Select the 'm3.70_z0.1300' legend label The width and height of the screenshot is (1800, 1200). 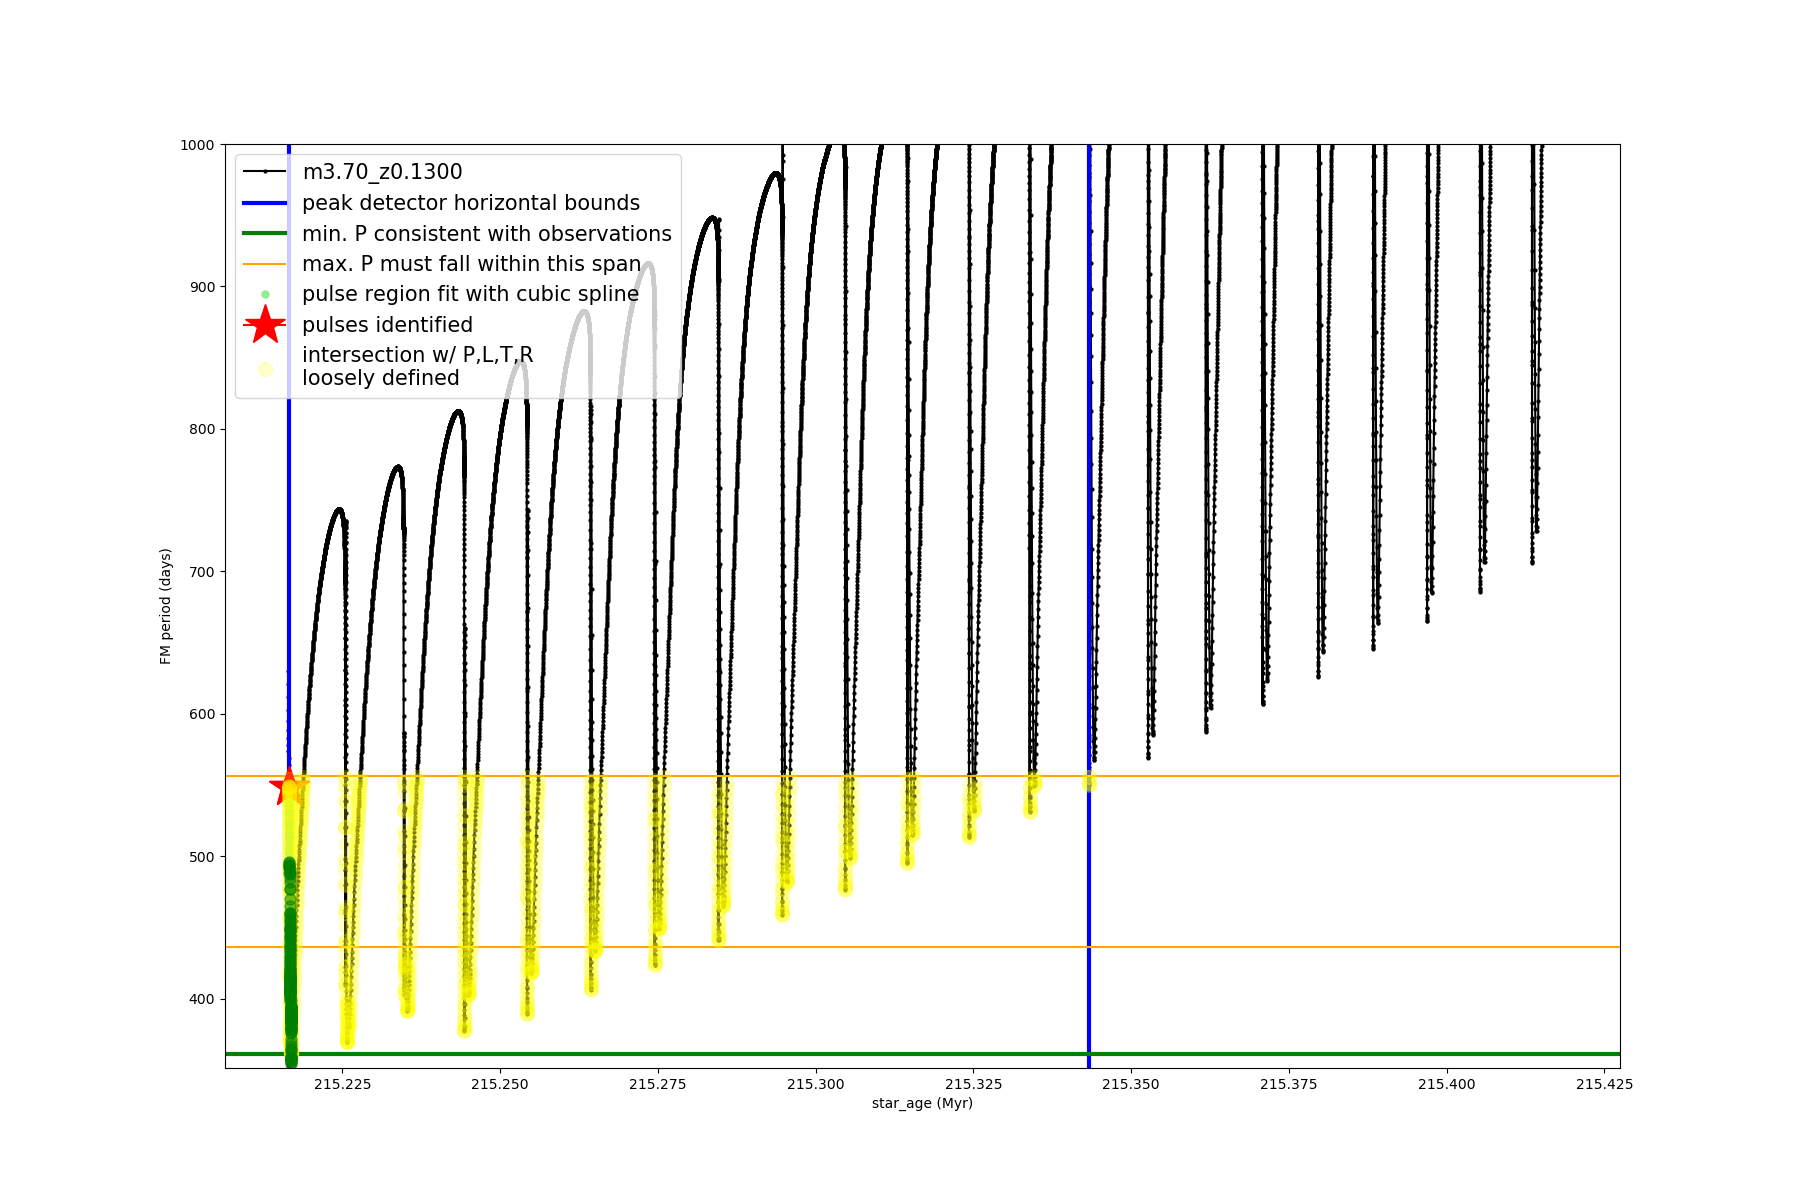(x=382, y=172)
